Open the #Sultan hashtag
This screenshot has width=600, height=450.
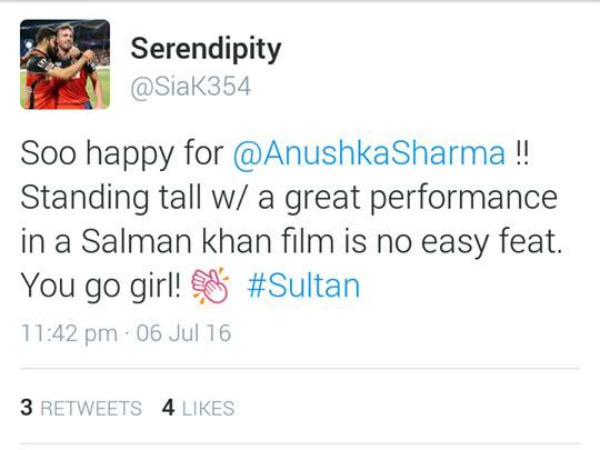coord(304,286)
